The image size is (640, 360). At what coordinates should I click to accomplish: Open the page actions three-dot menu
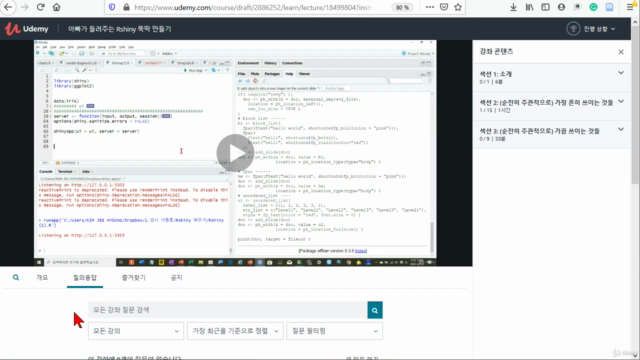[429, 7]
